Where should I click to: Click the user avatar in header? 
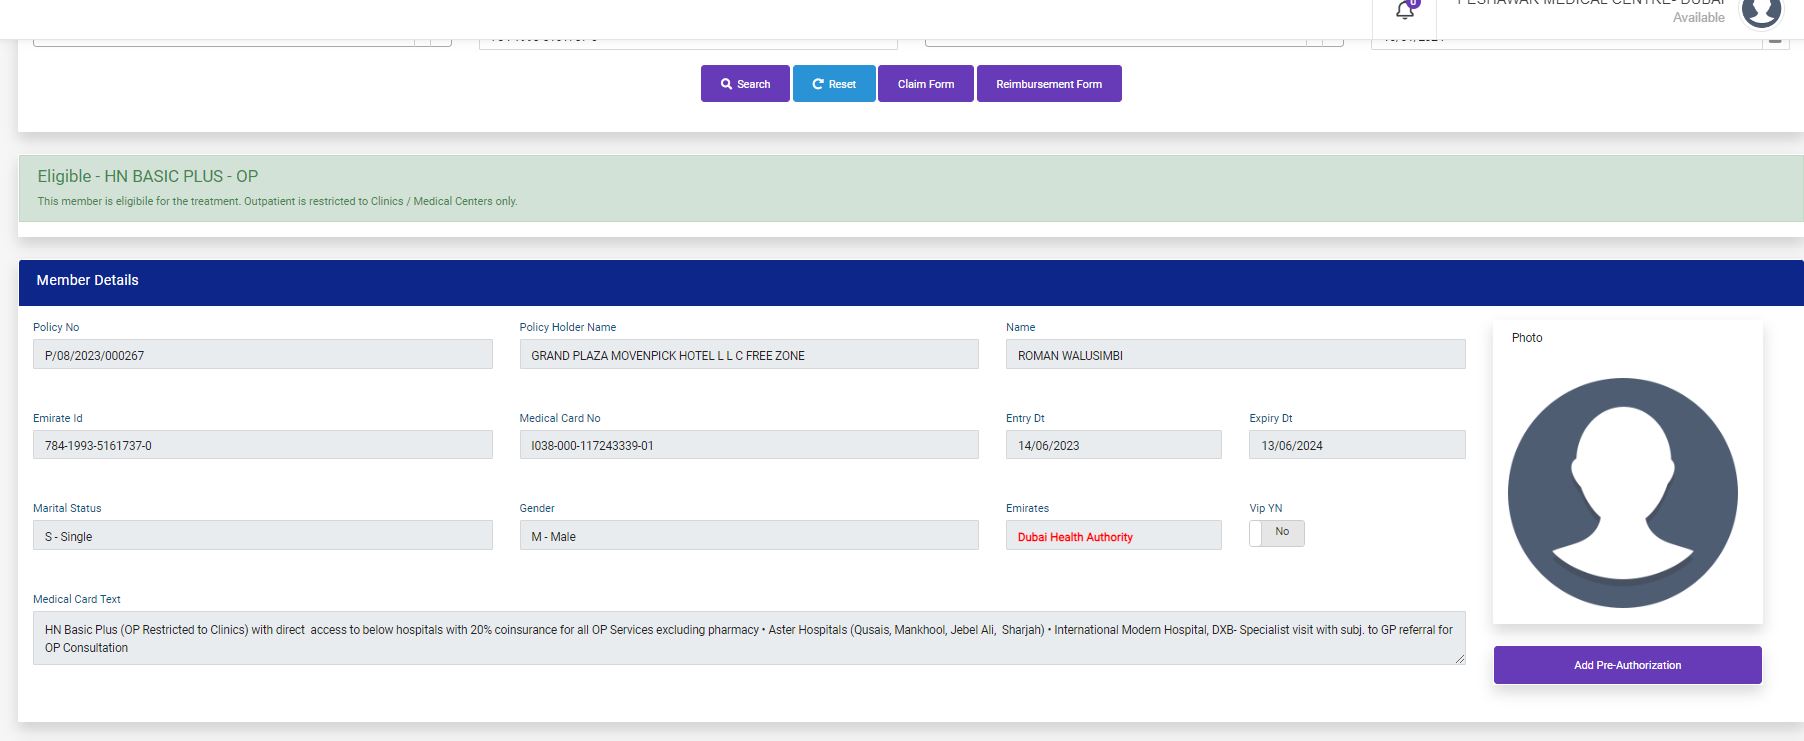pos(1761,11)
